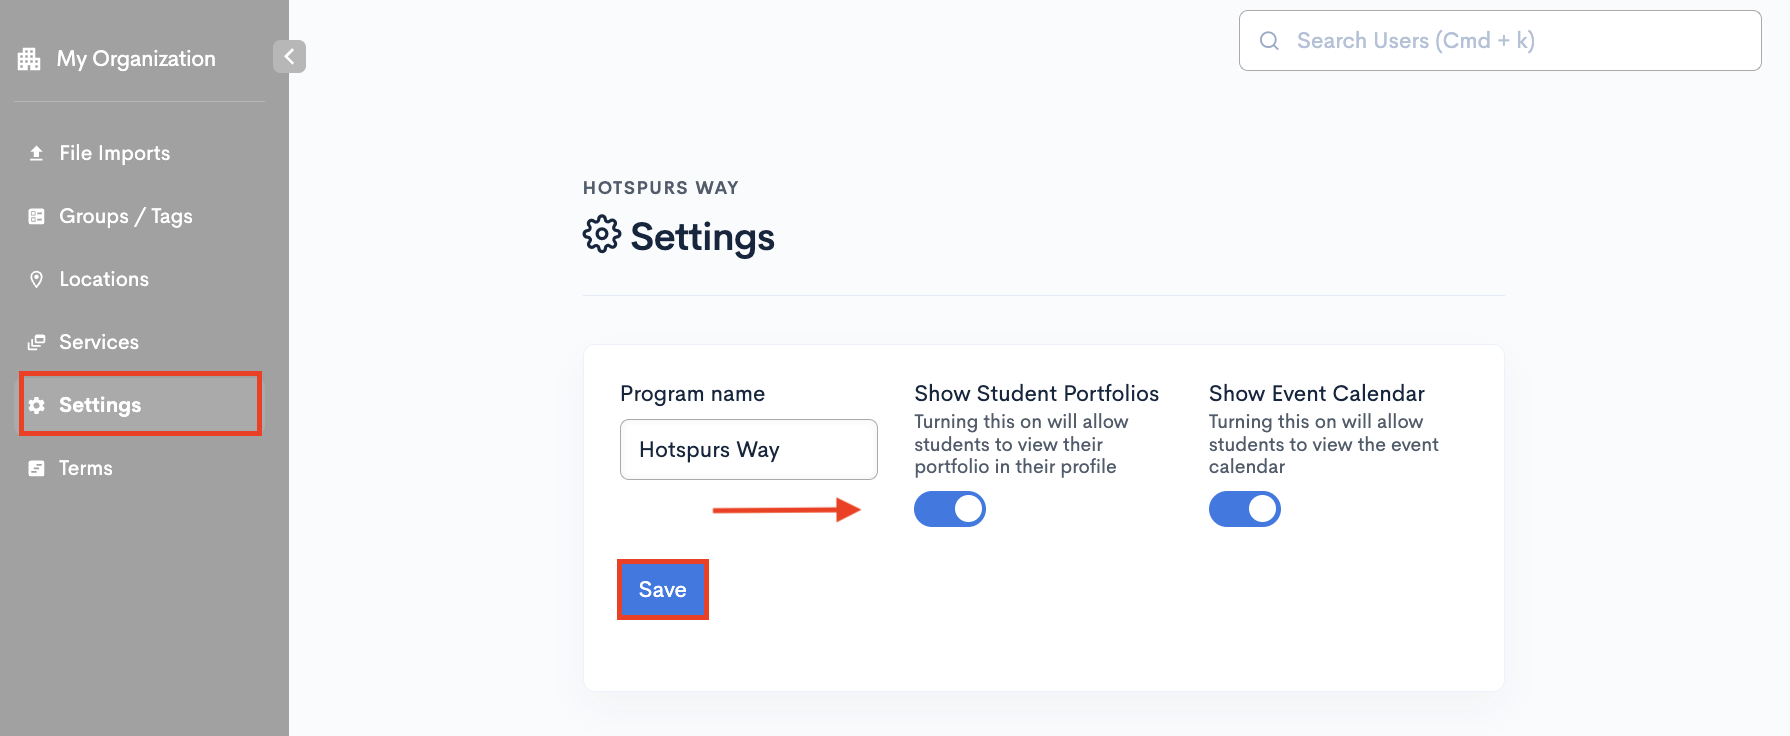Screen dimensions: 1790x736
Task: Click the gear icon beside the Settings heading
Action: [600, 234]
